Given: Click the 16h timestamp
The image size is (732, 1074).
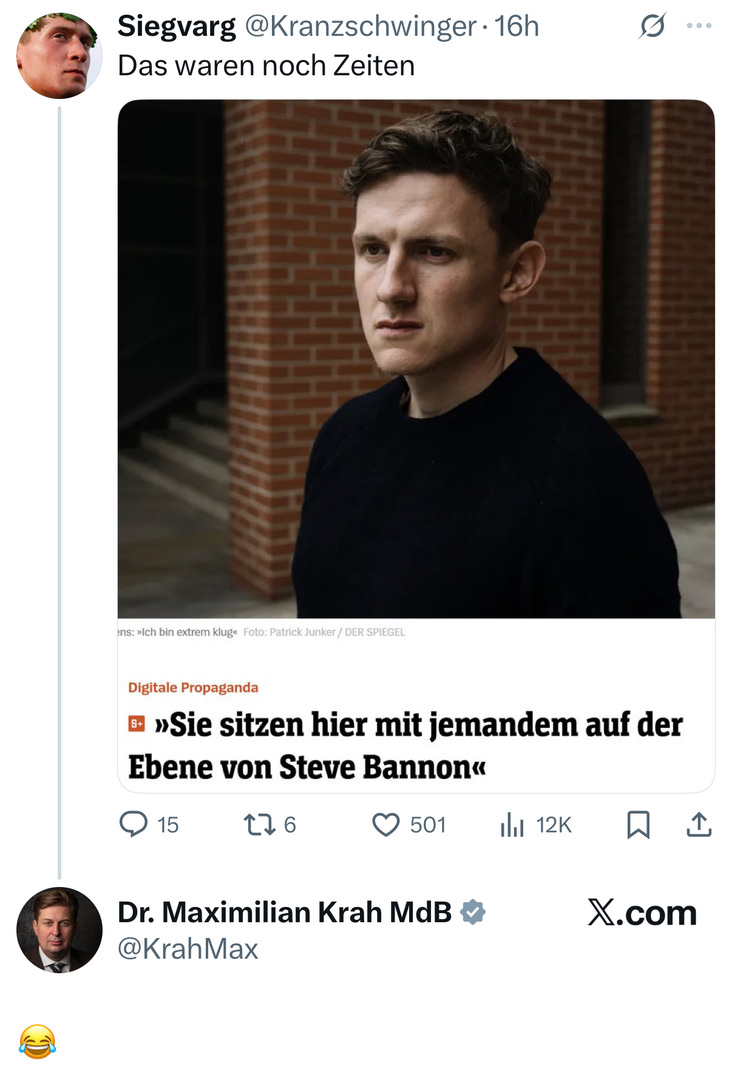Looking at the screenshot, I should coord(517,27).
